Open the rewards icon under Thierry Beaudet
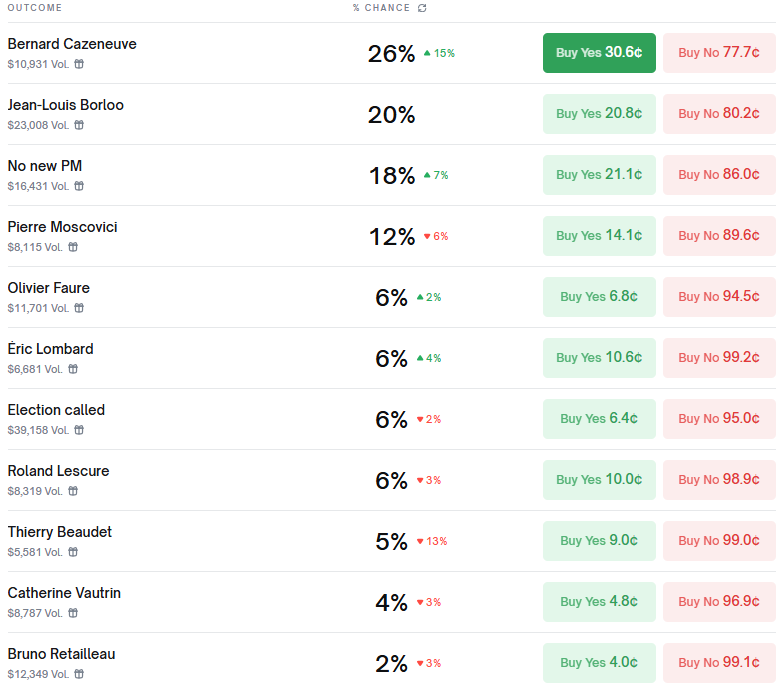 [73, 552]
